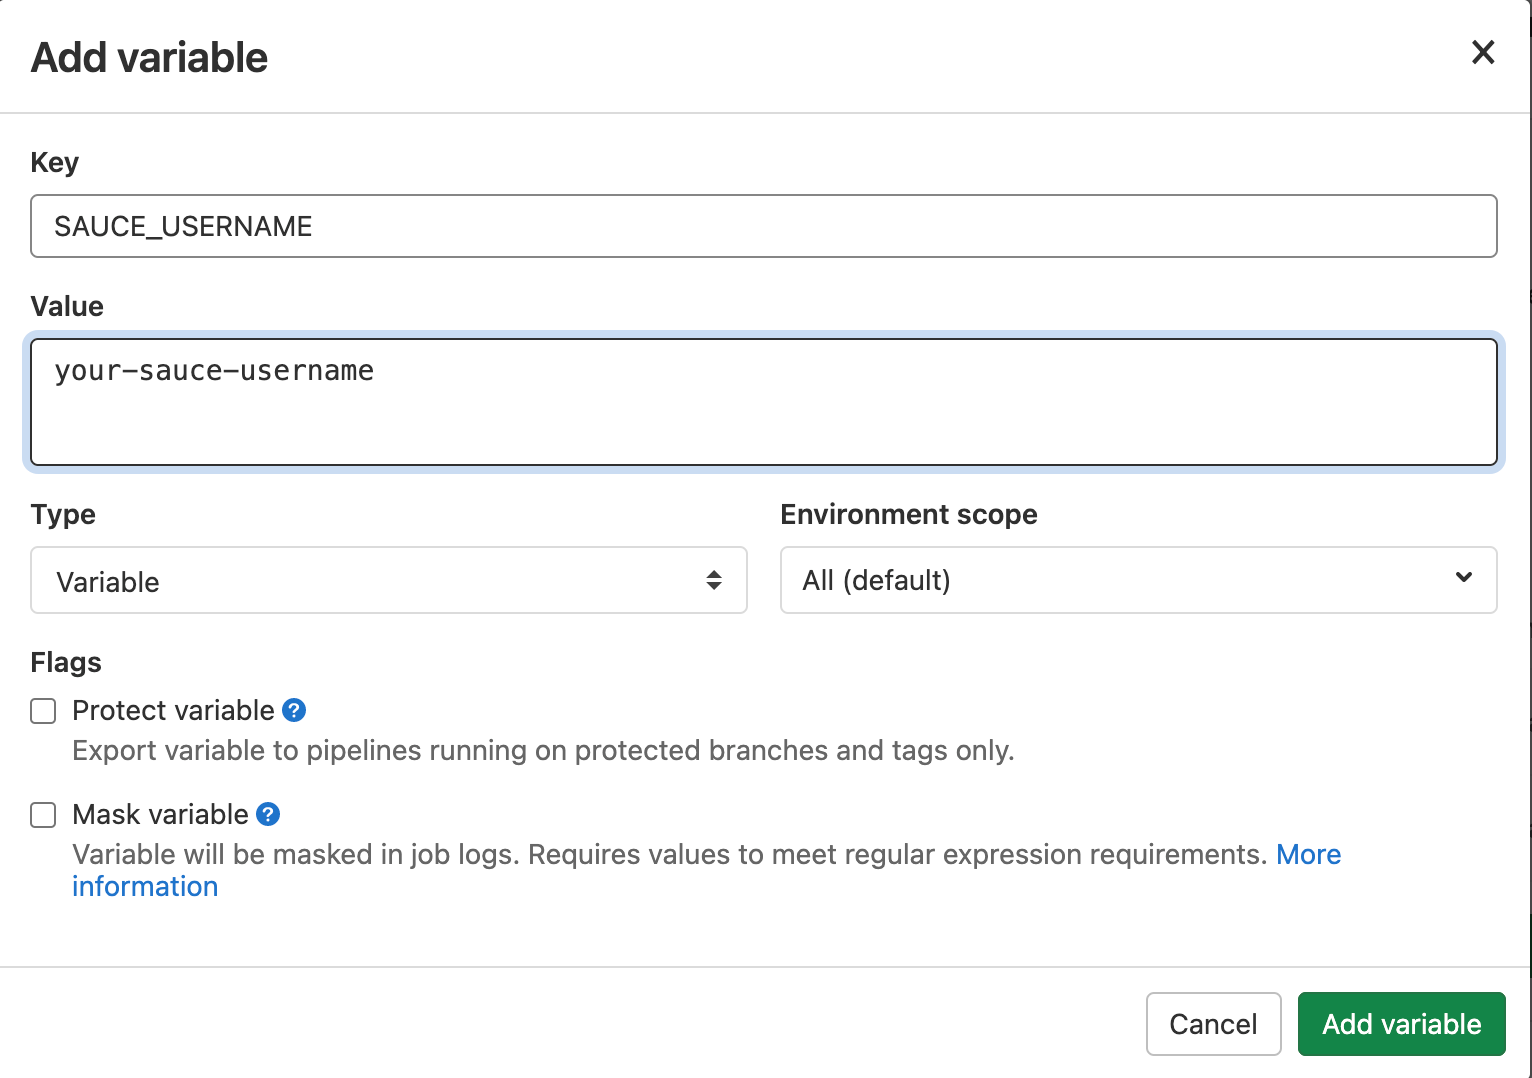Check the box to export variable to protected branches
The image size is (1532, 1078).
pos(43,711)
